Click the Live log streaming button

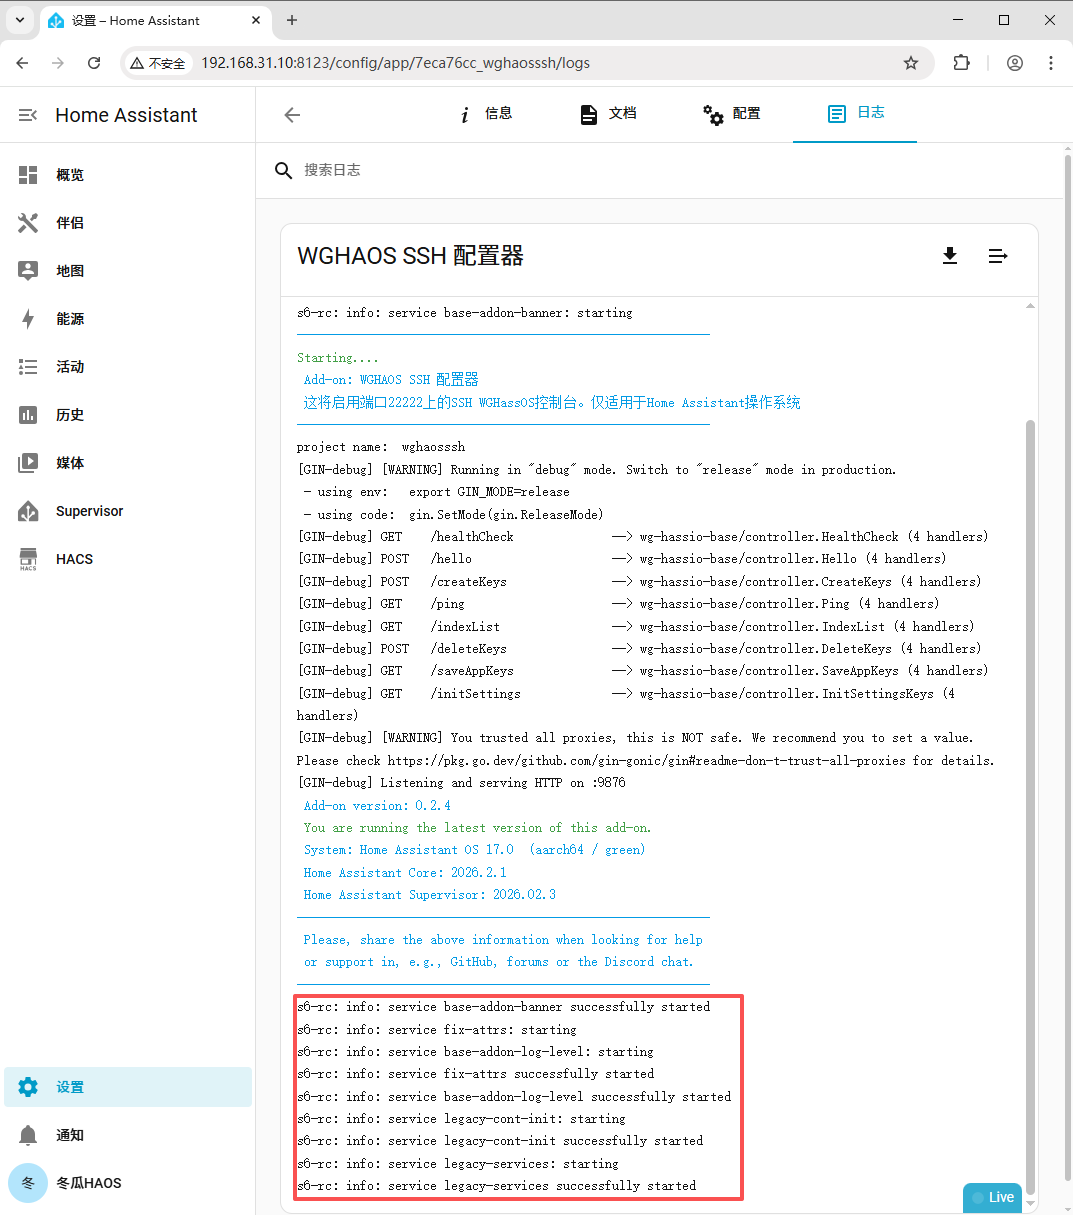point(992,1197)
